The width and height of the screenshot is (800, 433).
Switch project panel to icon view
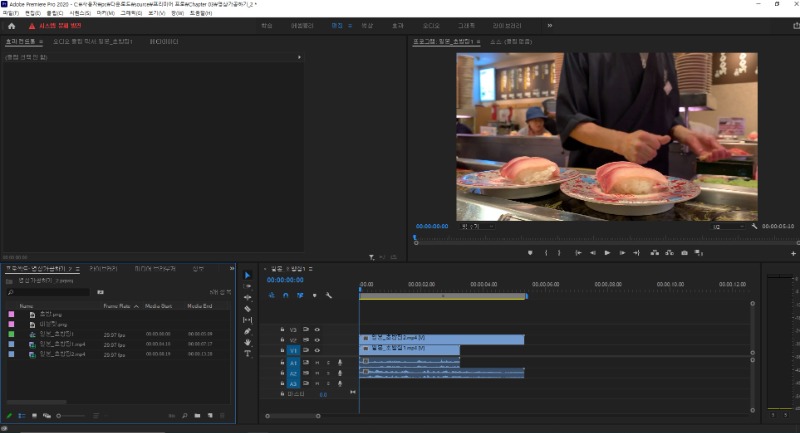[x=34, y=416]
